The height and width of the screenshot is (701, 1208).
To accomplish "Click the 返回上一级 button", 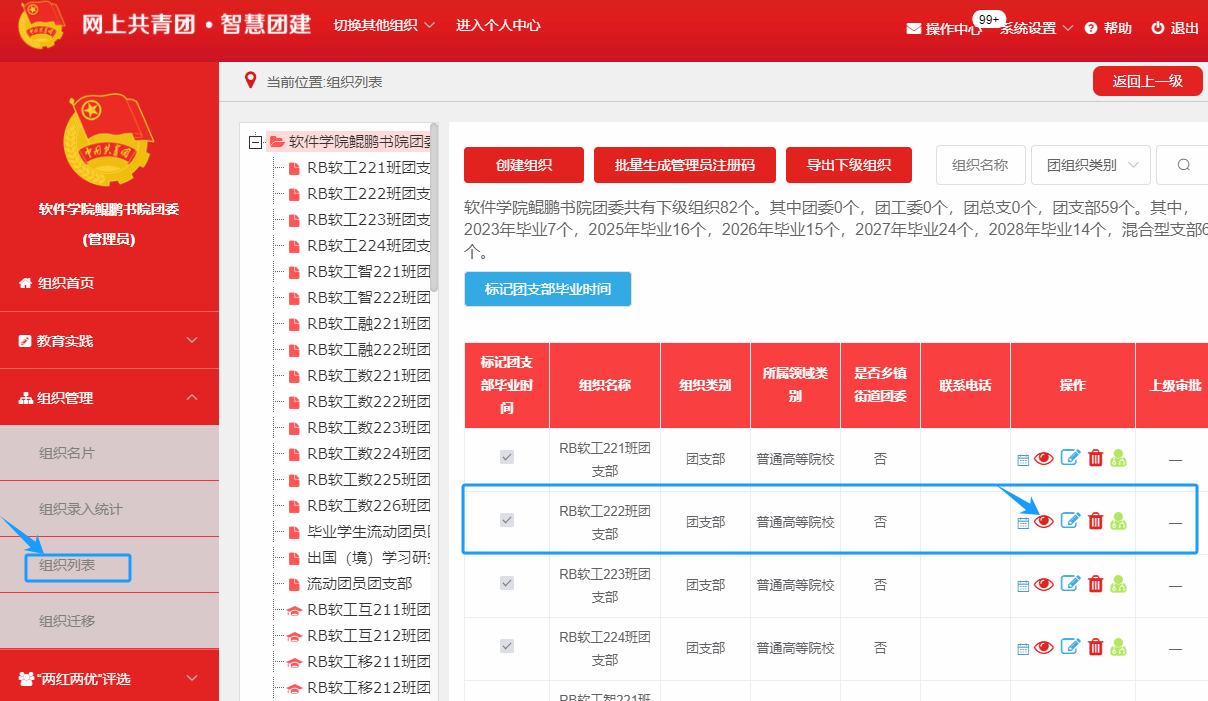I will pos(1148,81).
